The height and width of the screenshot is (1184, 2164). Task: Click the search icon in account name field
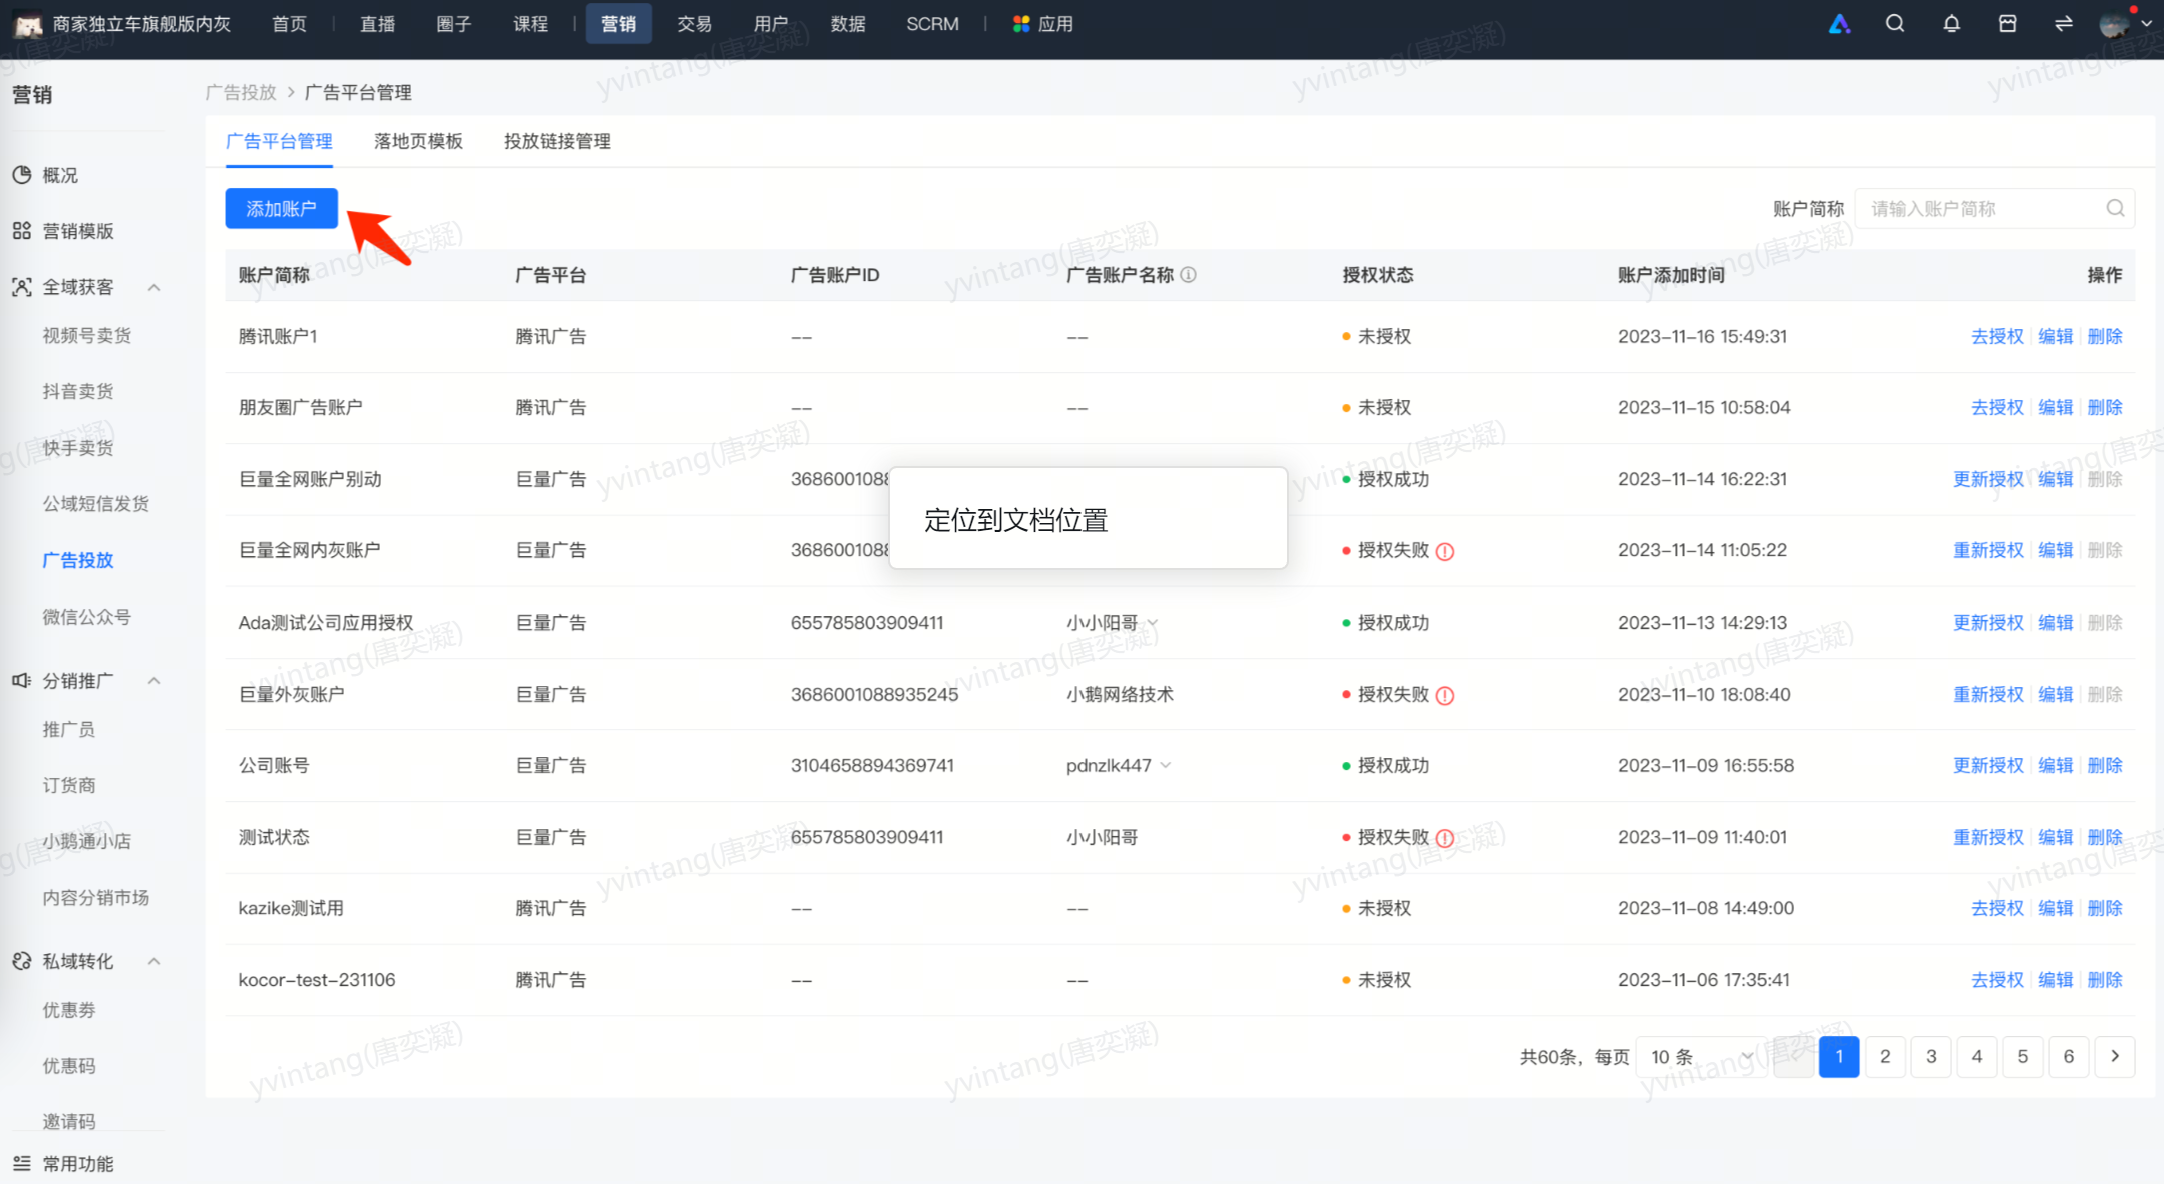[x=2115, y=208]
